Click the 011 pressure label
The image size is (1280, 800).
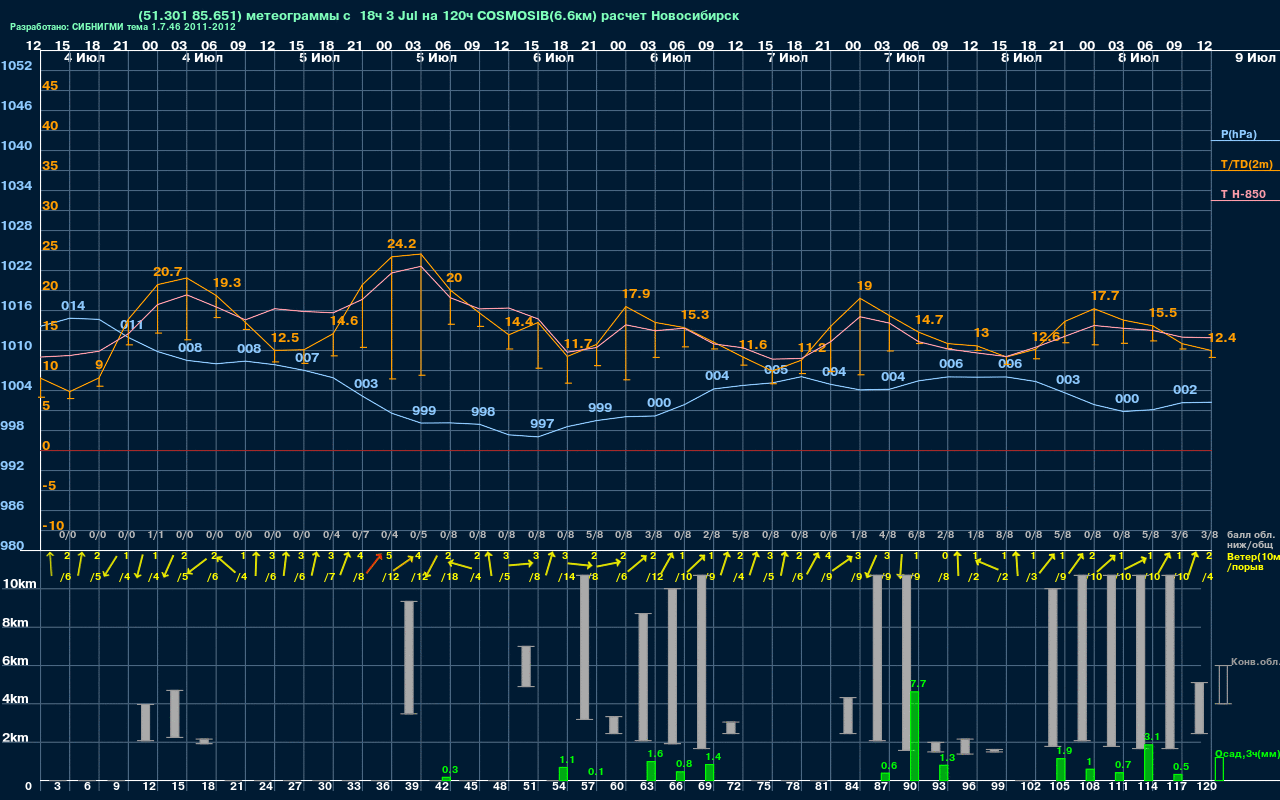(132, 325)
